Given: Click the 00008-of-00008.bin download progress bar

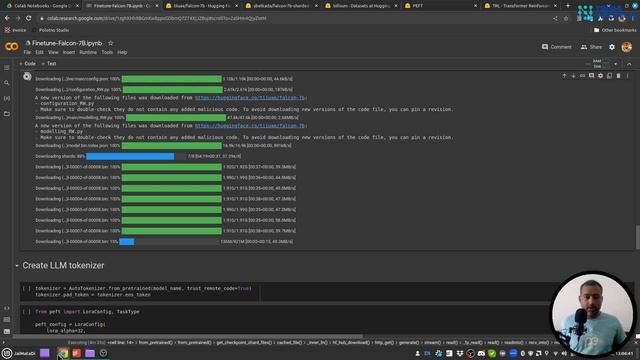Looking at the screenshot, I should point(169,242).
